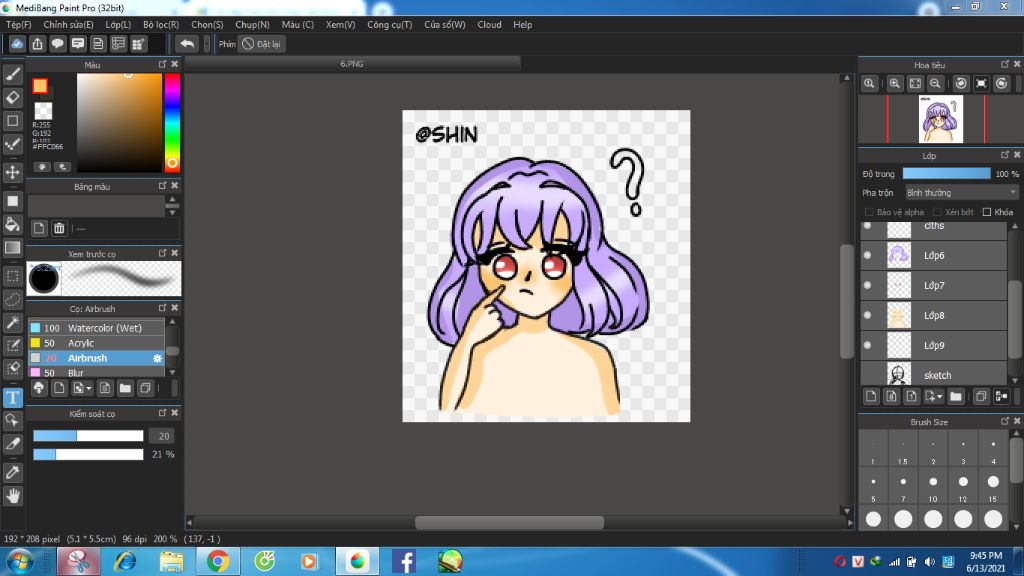Select the Lasso tool
The width and height of the screenshot is (1024, 576).
[12, 299]
